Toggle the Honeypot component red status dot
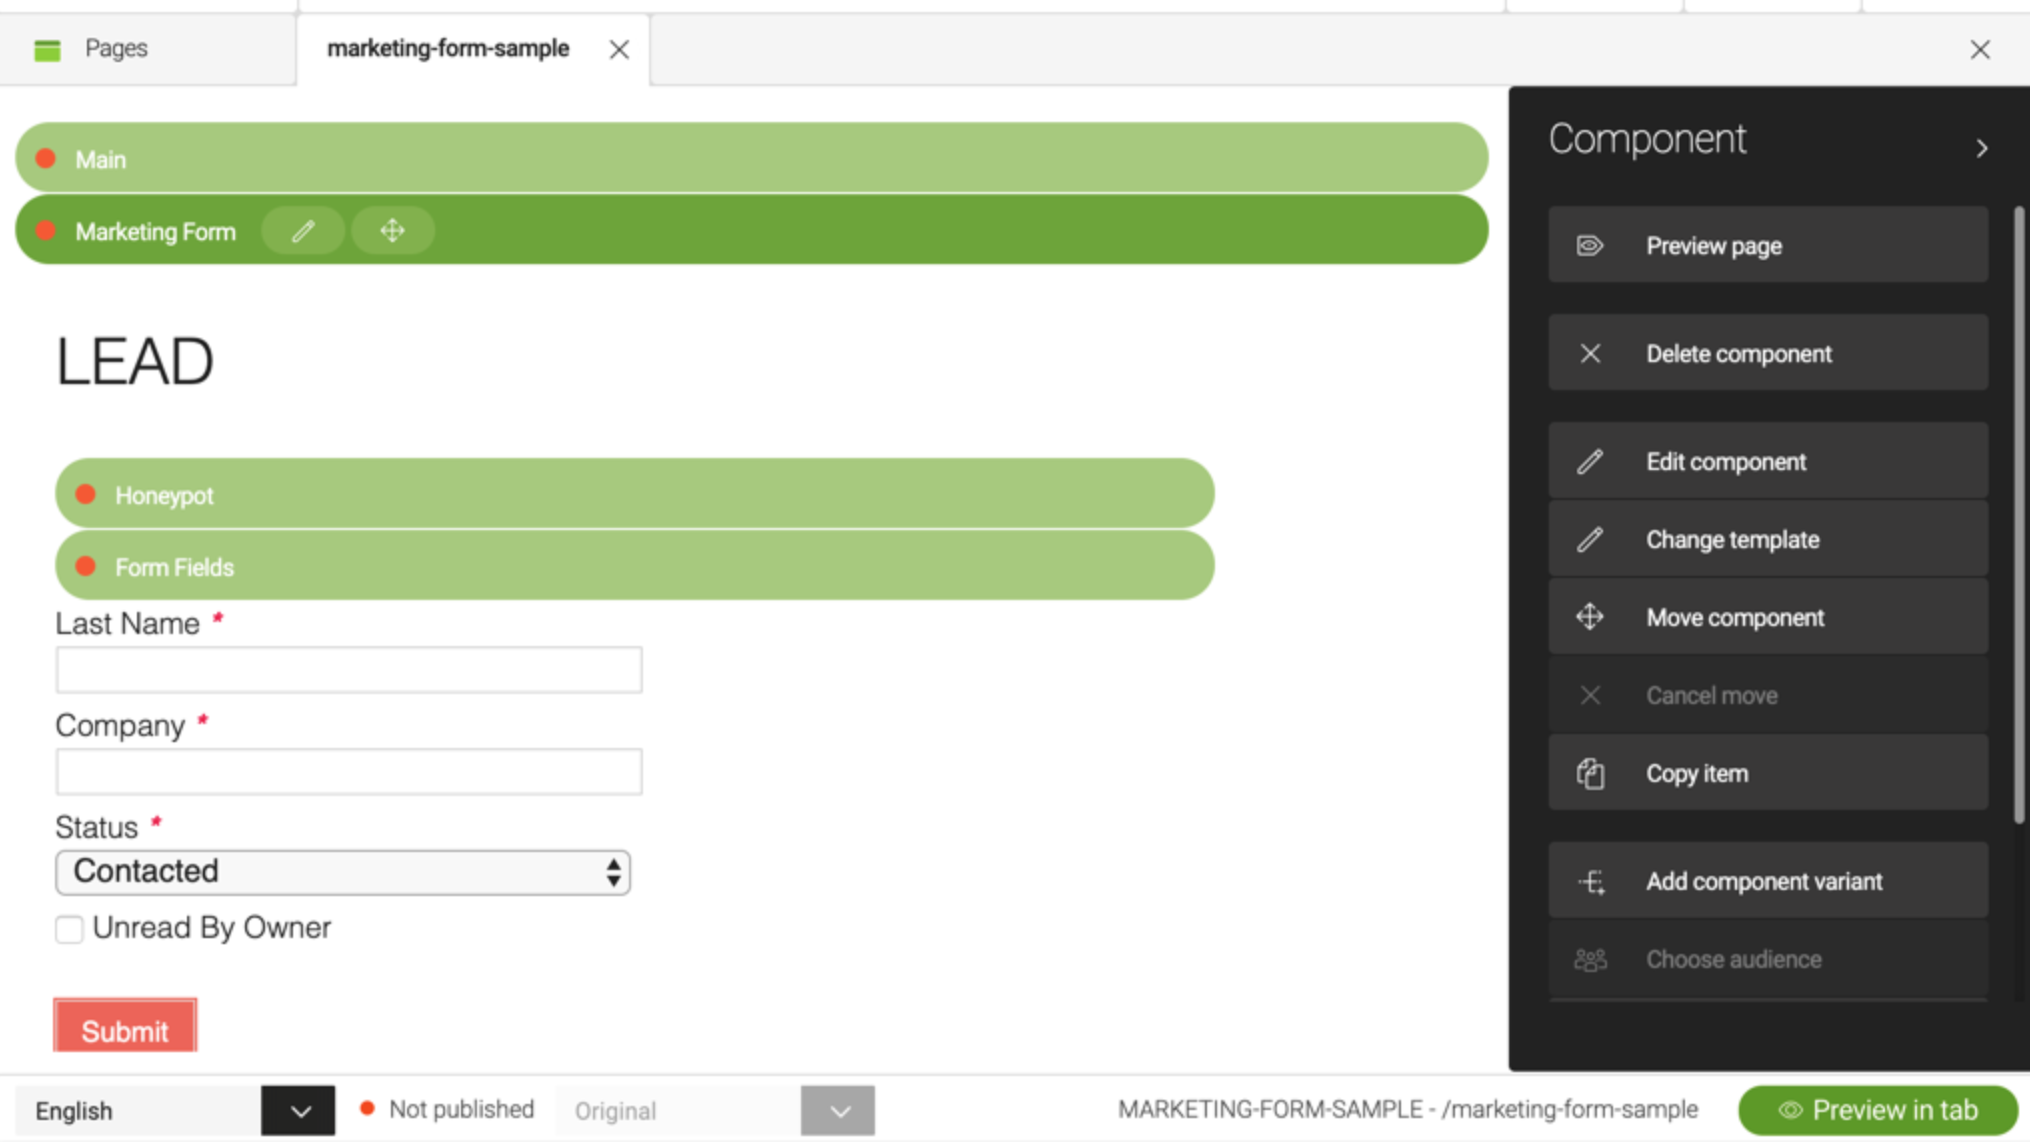Viewport: 2030px width, 1142px height. click(x=88, y=495)
